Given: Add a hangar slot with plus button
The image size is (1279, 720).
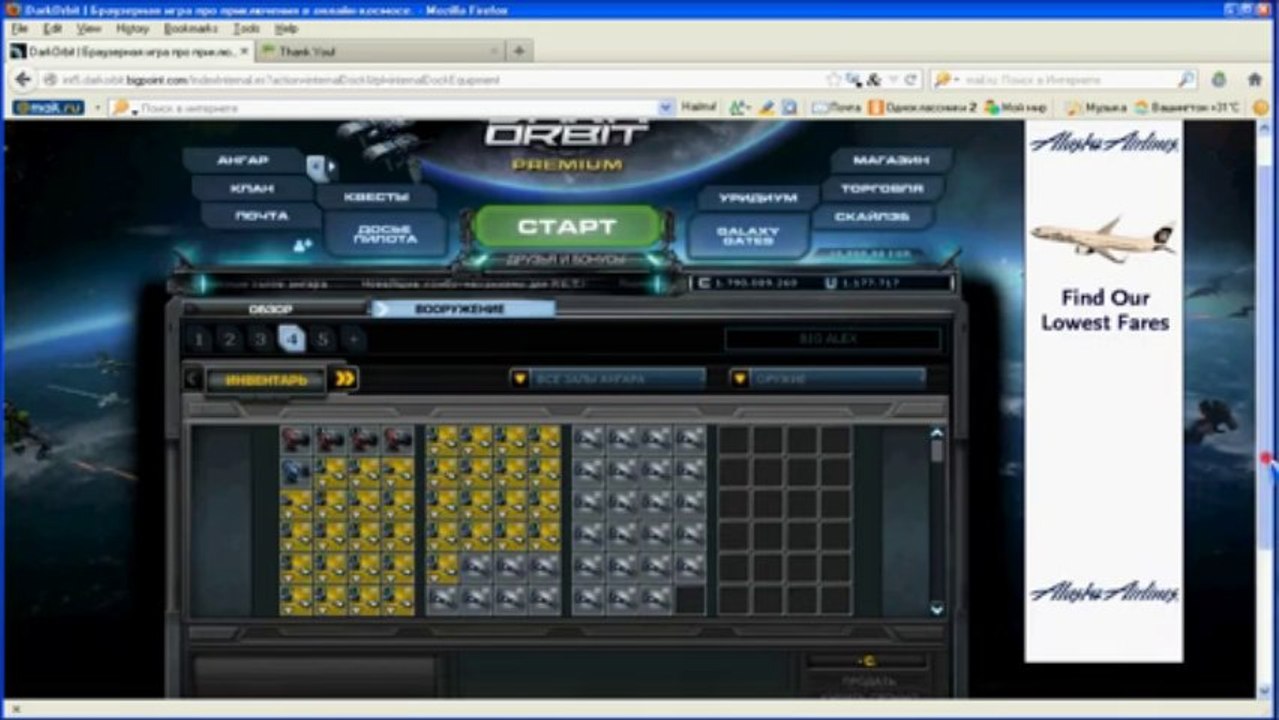Looking at the screenshot, I should pyautogui.click(x=353, y=339).
